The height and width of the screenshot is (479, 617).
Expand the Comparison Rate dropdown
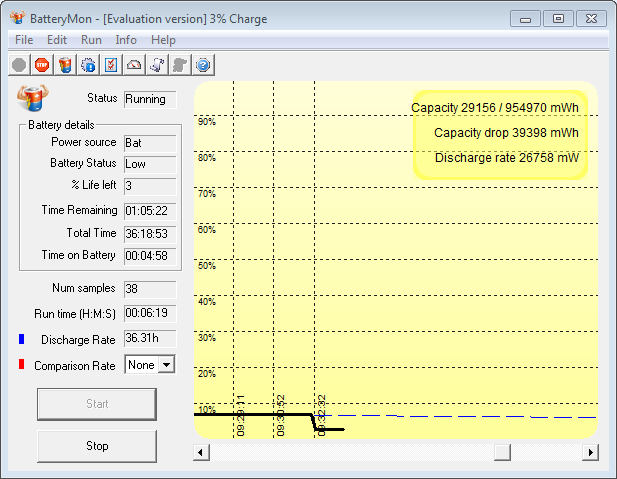point(166,365)
